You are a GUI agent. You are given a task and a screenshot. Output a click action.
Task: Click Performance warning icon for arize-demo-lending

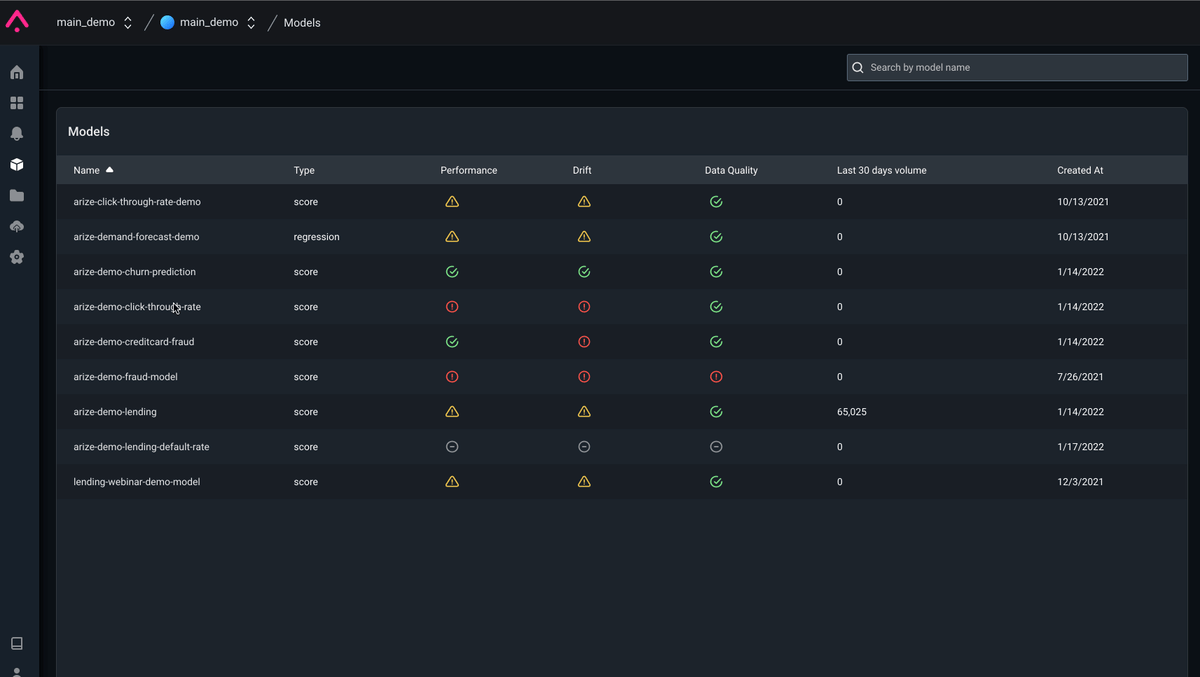tap(452, 412)
